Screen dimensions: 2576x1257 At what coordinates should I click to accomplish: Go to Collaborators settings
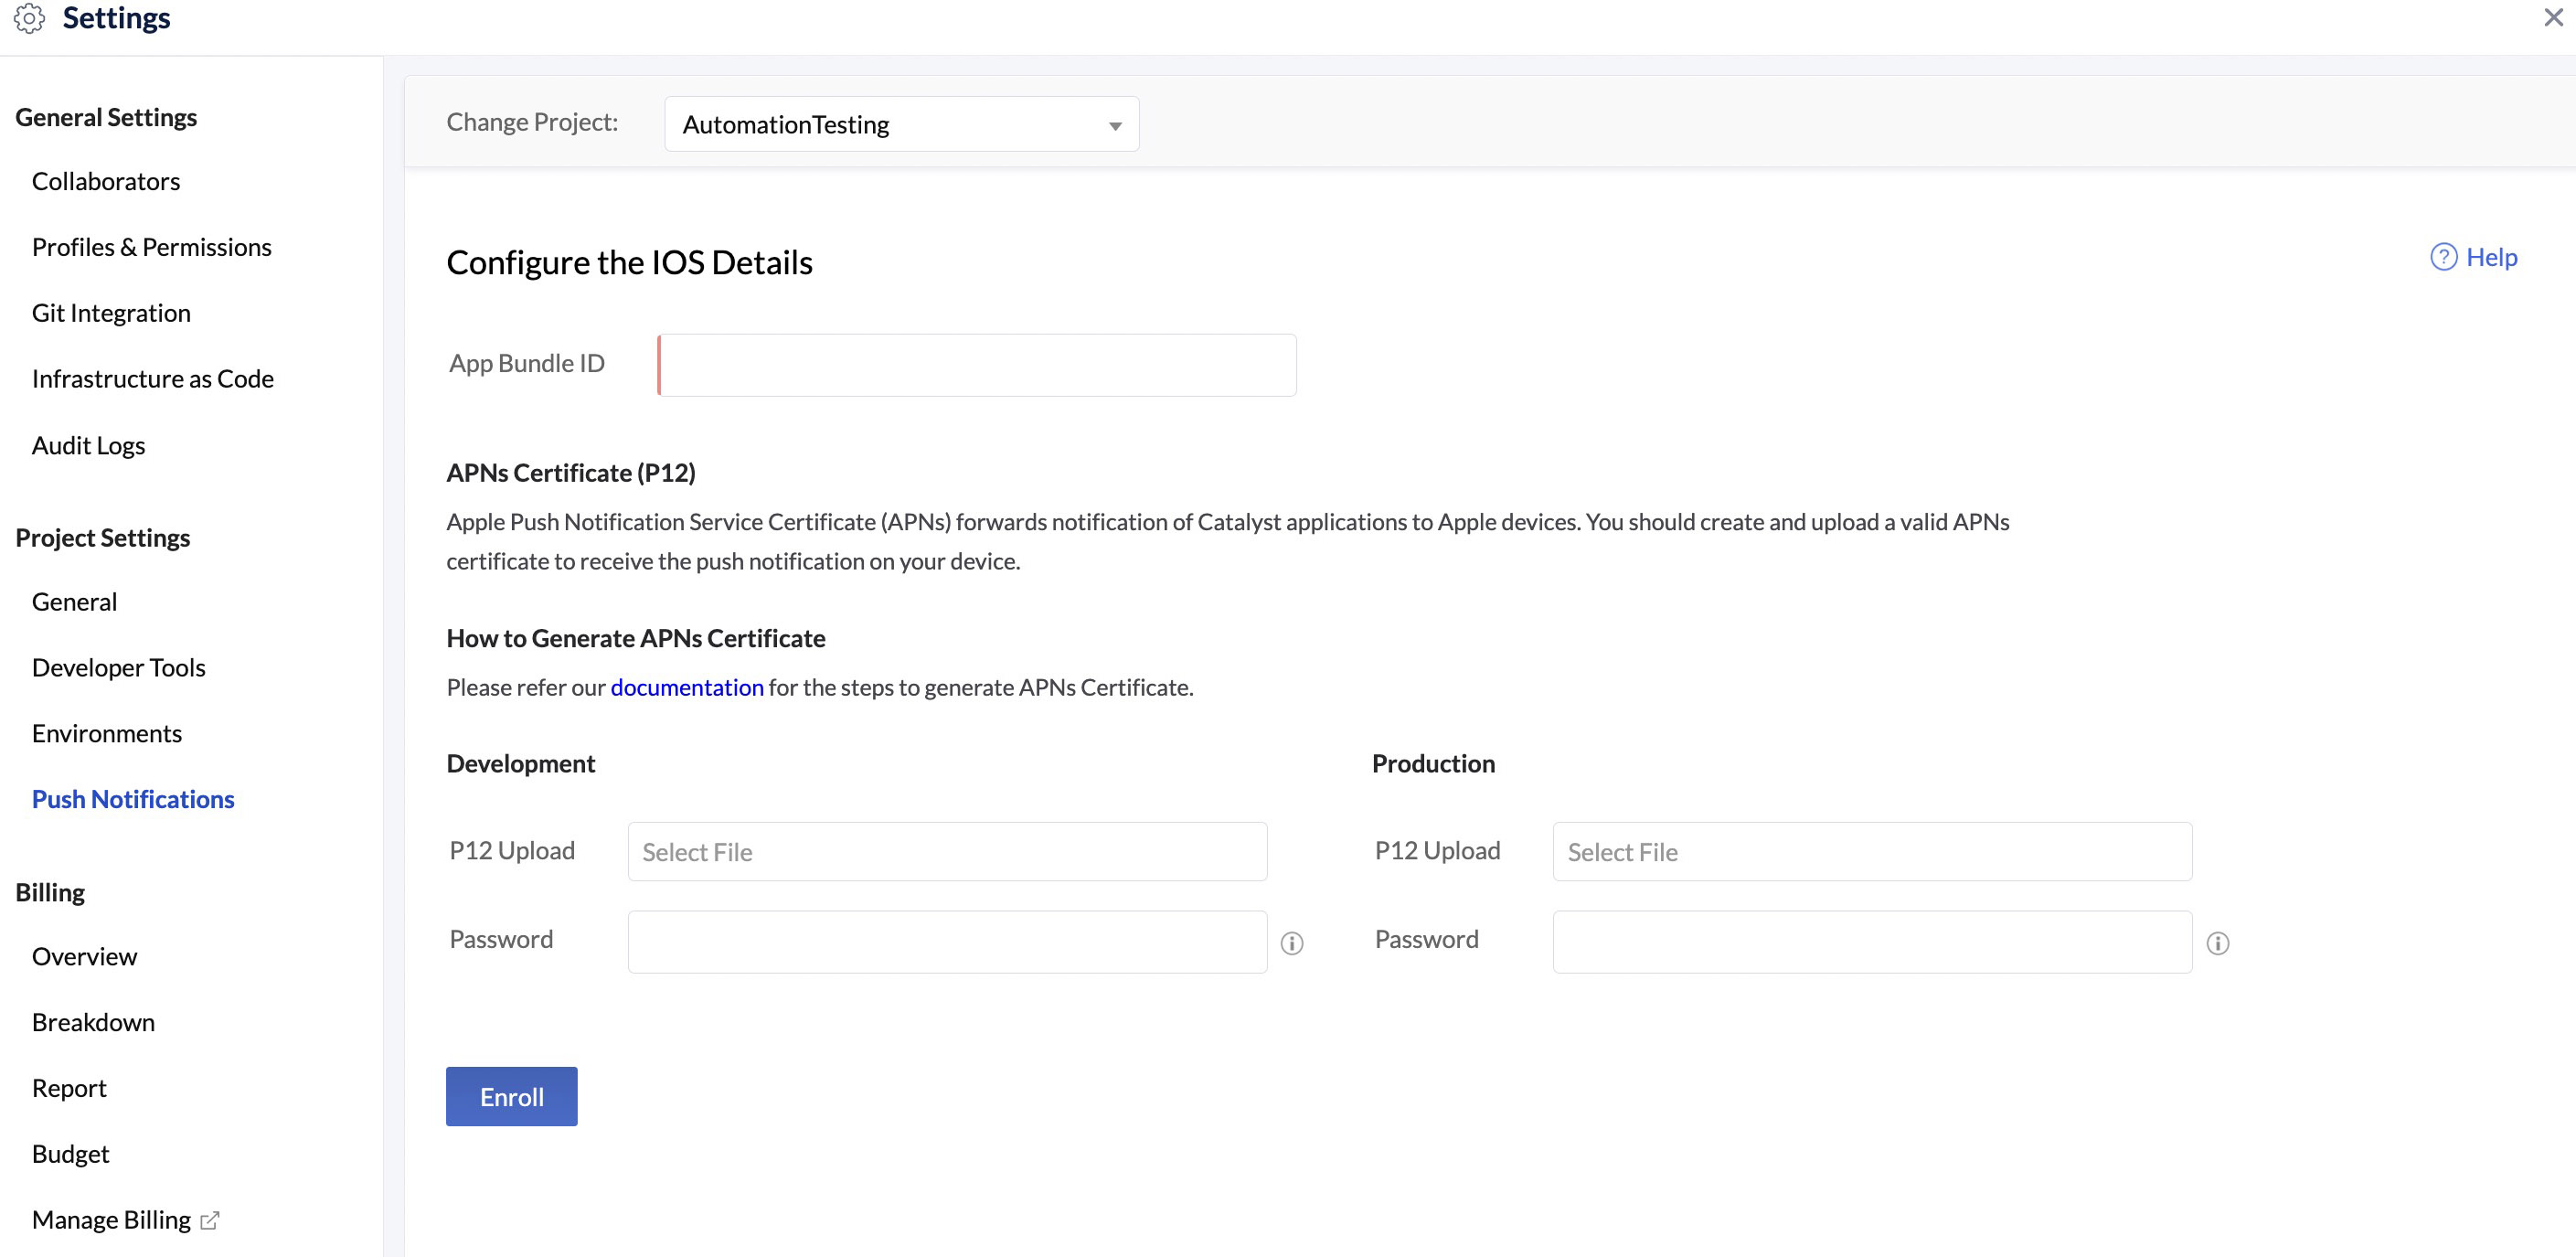106,181
